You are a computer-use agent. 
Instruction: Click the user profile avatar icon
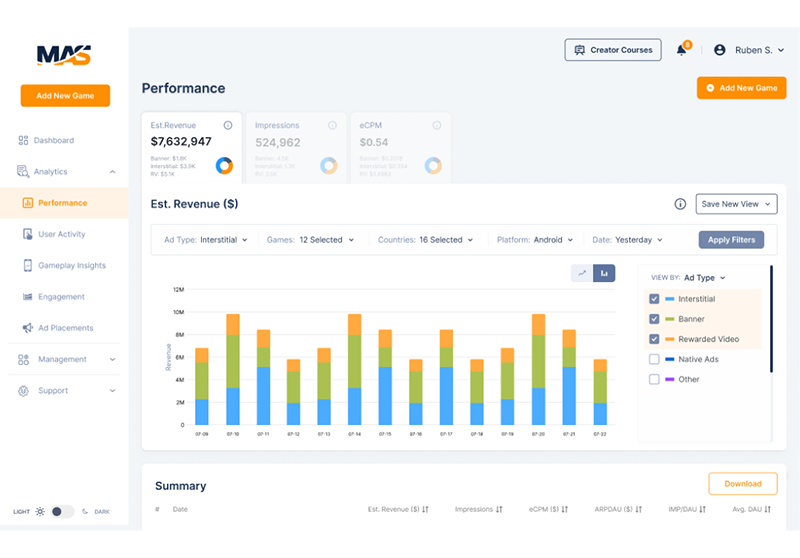[720, 50]
